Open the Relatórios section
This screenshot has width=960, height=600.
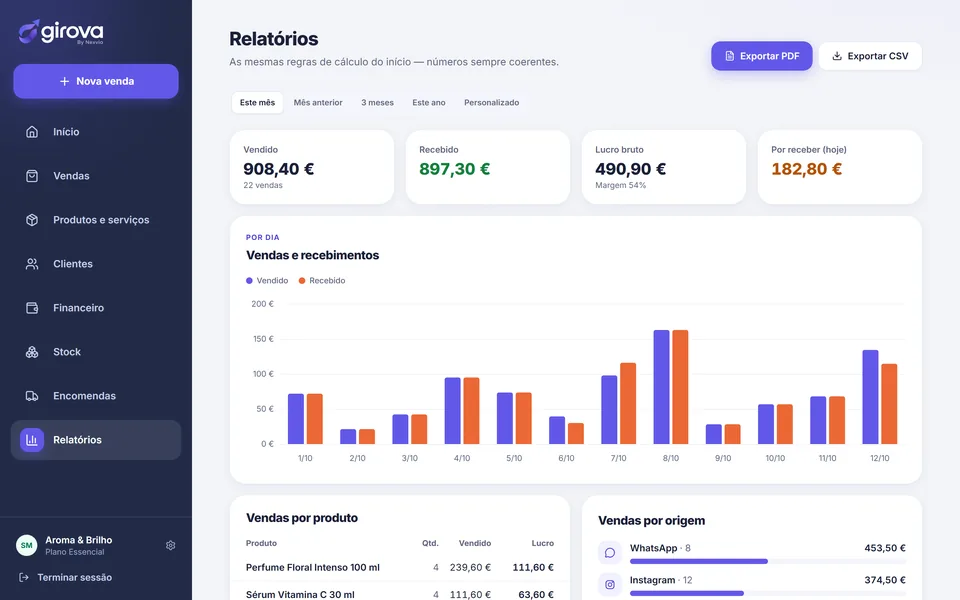coord(96,440)
